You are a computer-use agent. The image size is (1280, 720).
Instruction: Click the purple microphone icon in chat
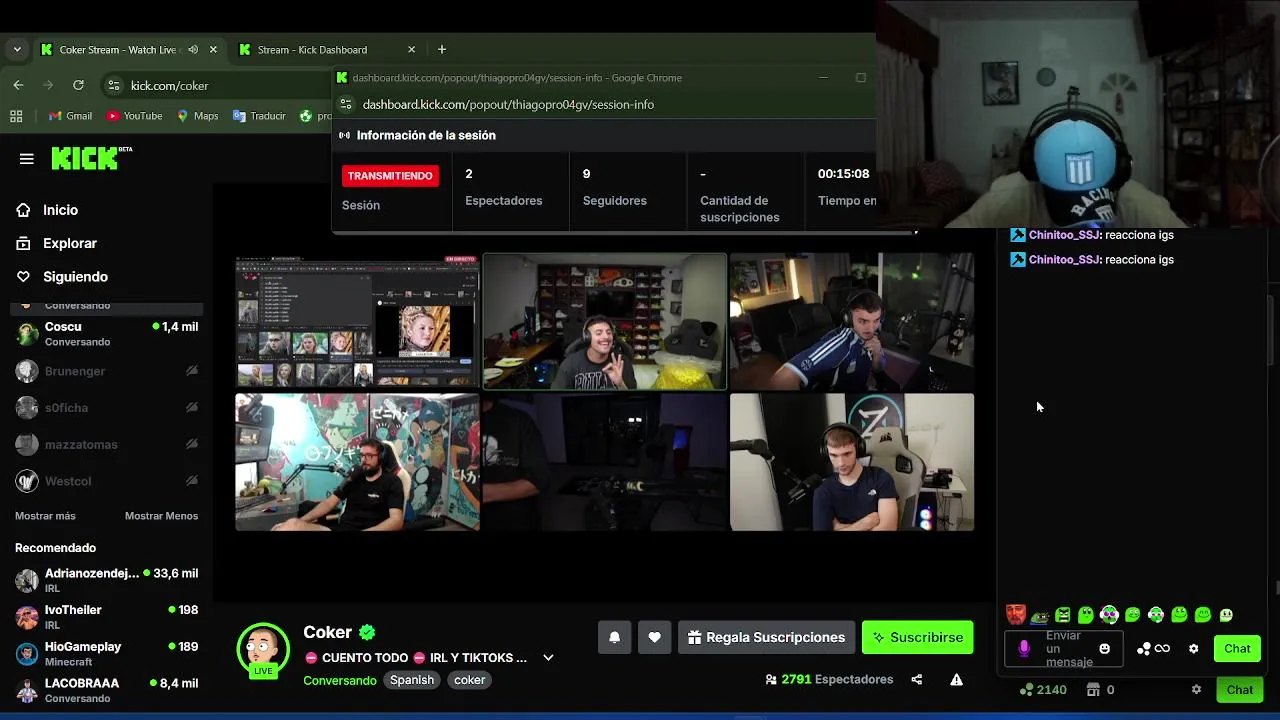click(1024, 649)
